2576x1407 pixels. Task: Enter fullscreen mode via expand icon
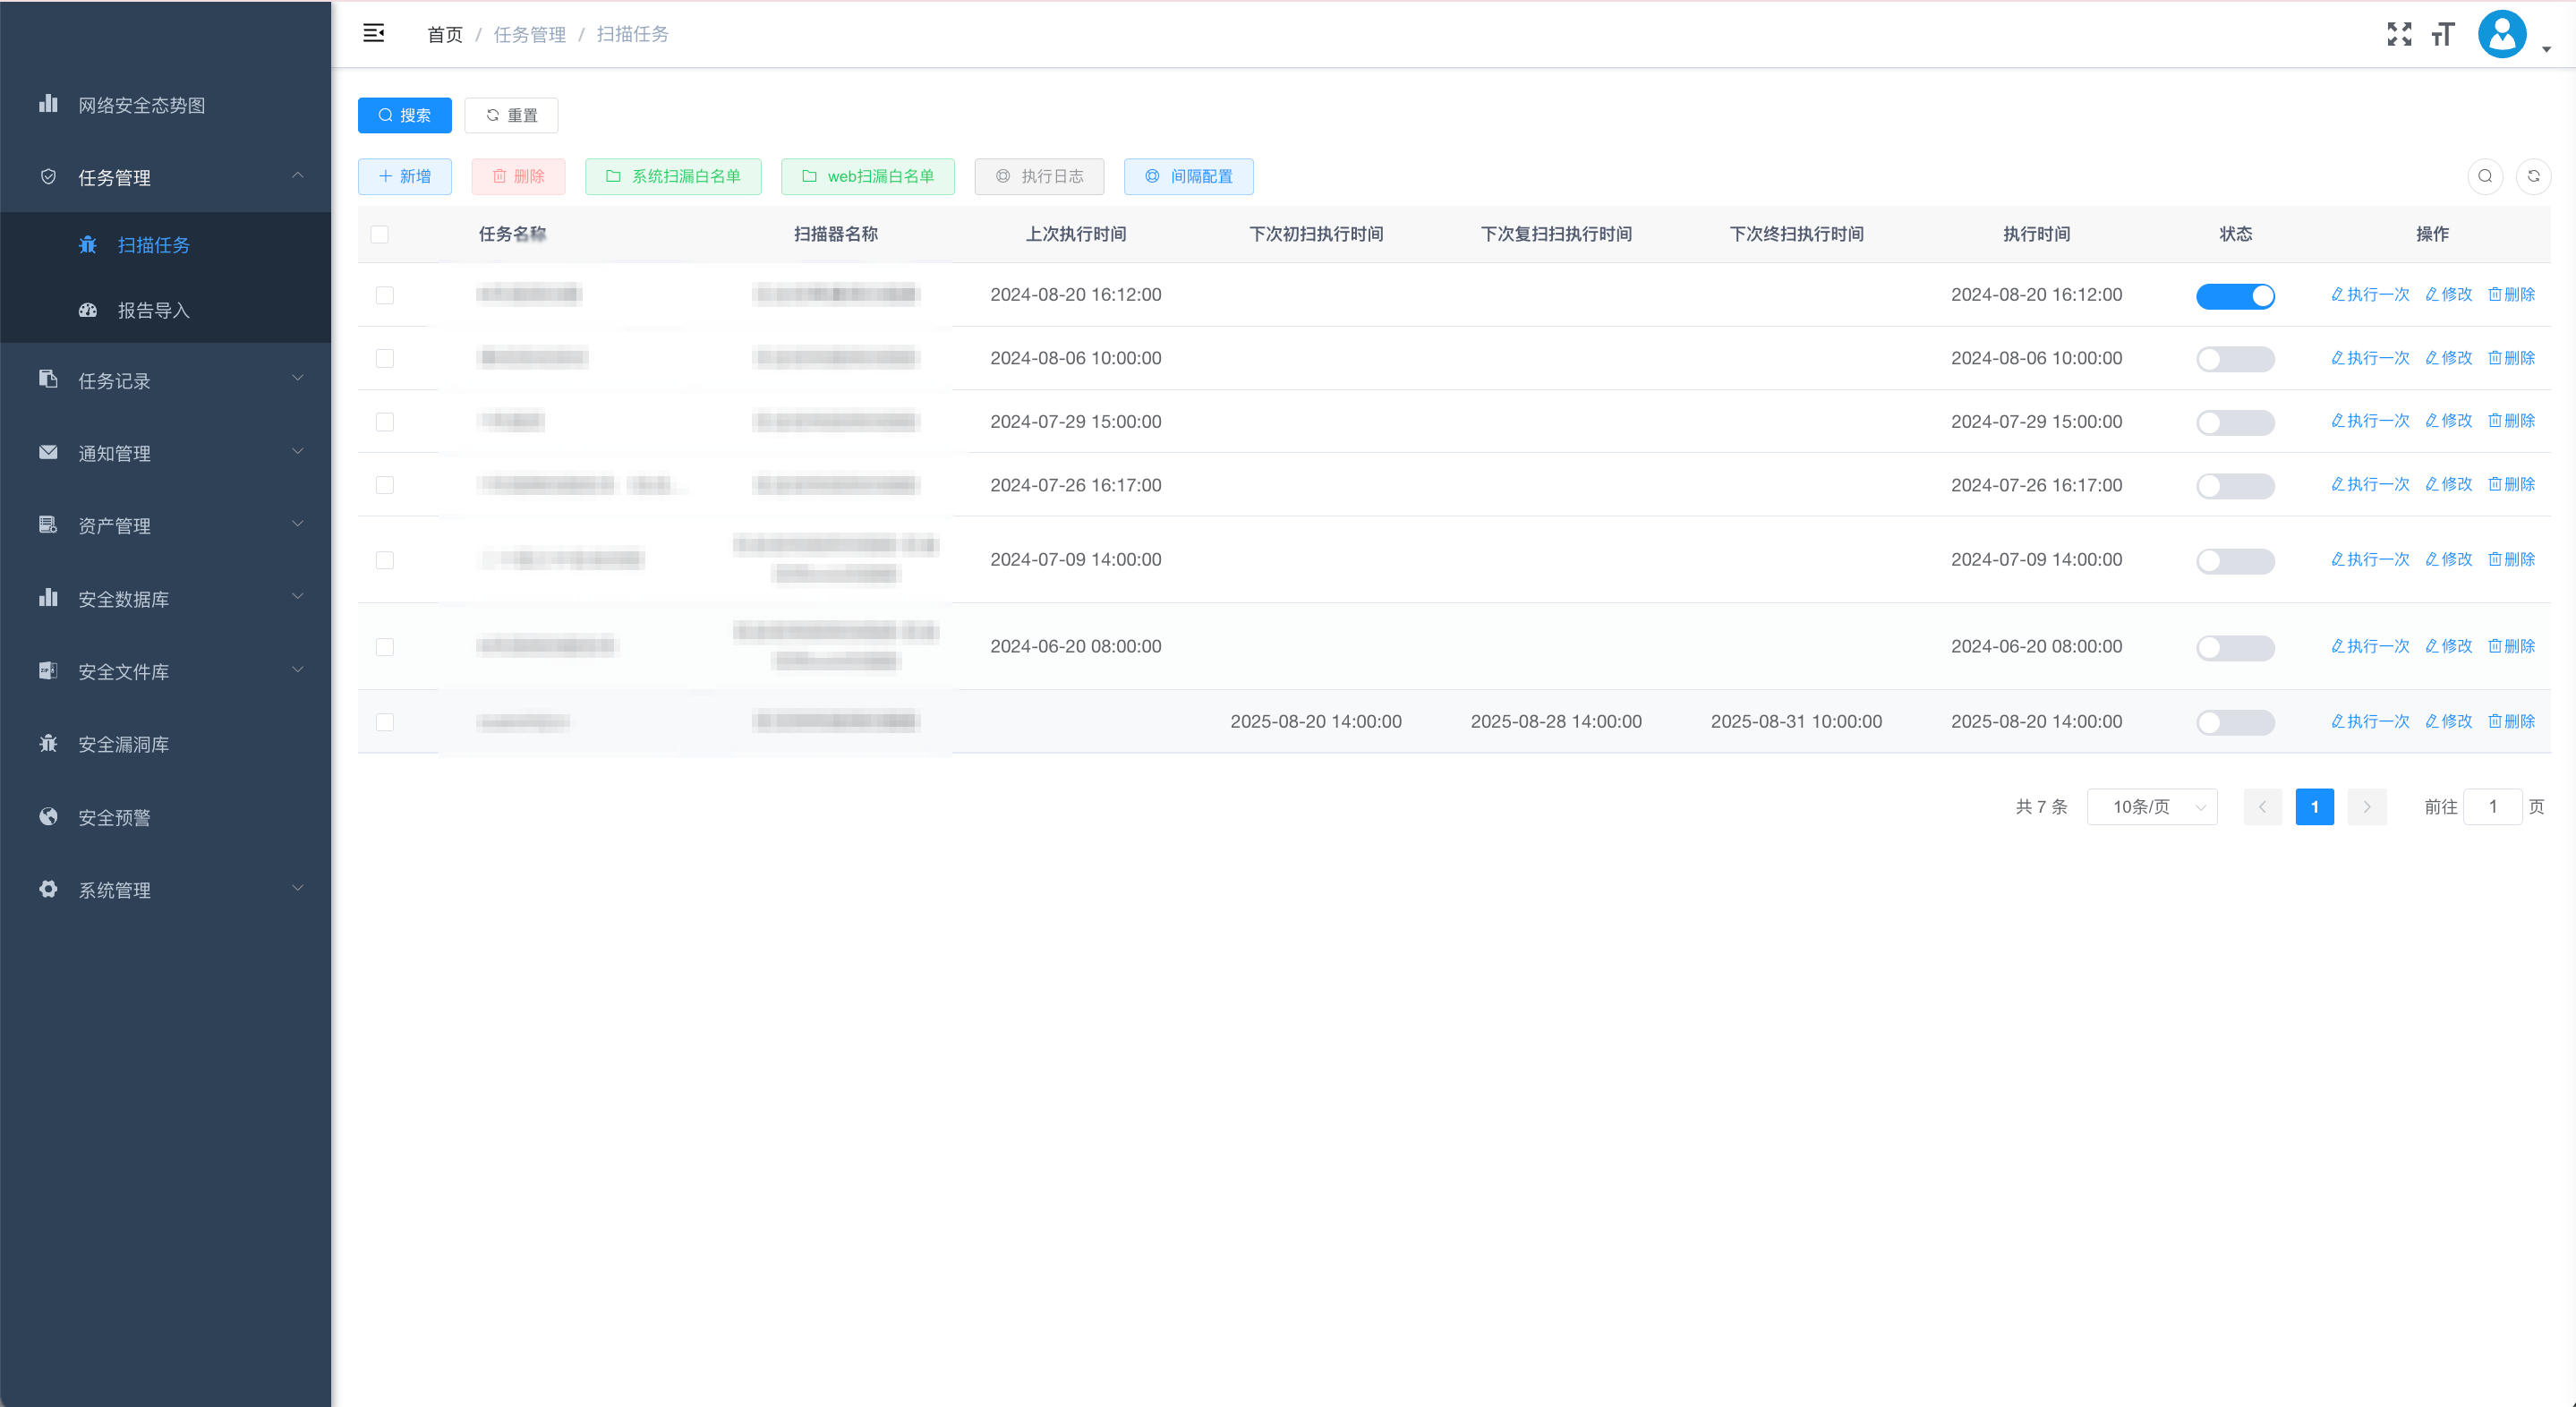(2398, 34)
